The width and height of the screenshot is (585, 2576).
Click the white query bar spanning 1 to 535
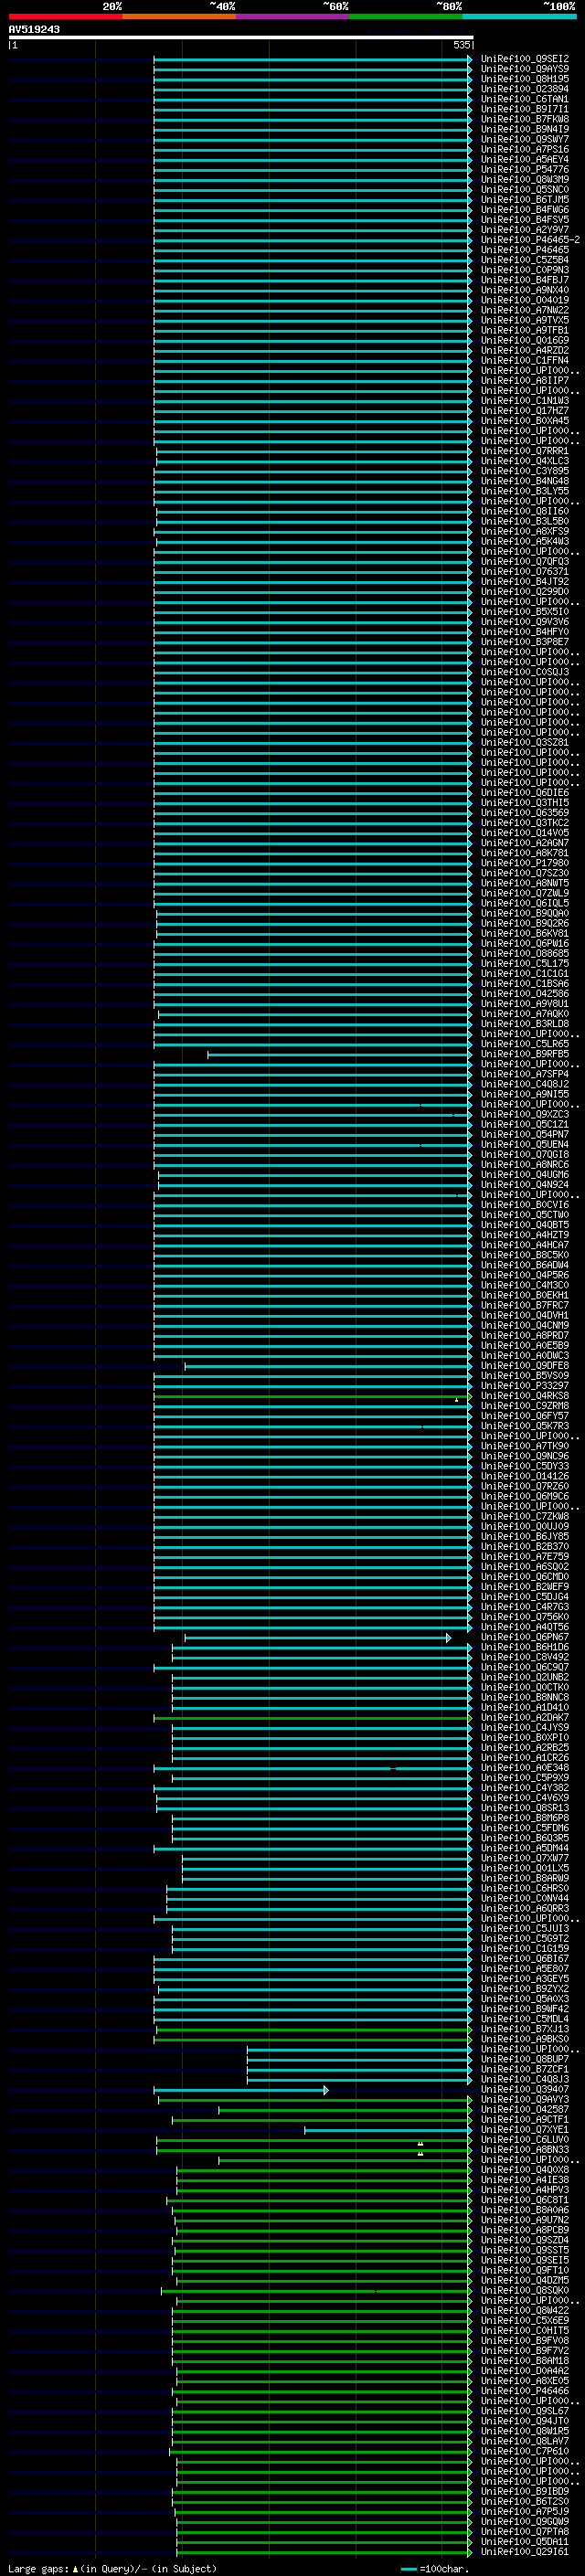[x=241, y=37]
